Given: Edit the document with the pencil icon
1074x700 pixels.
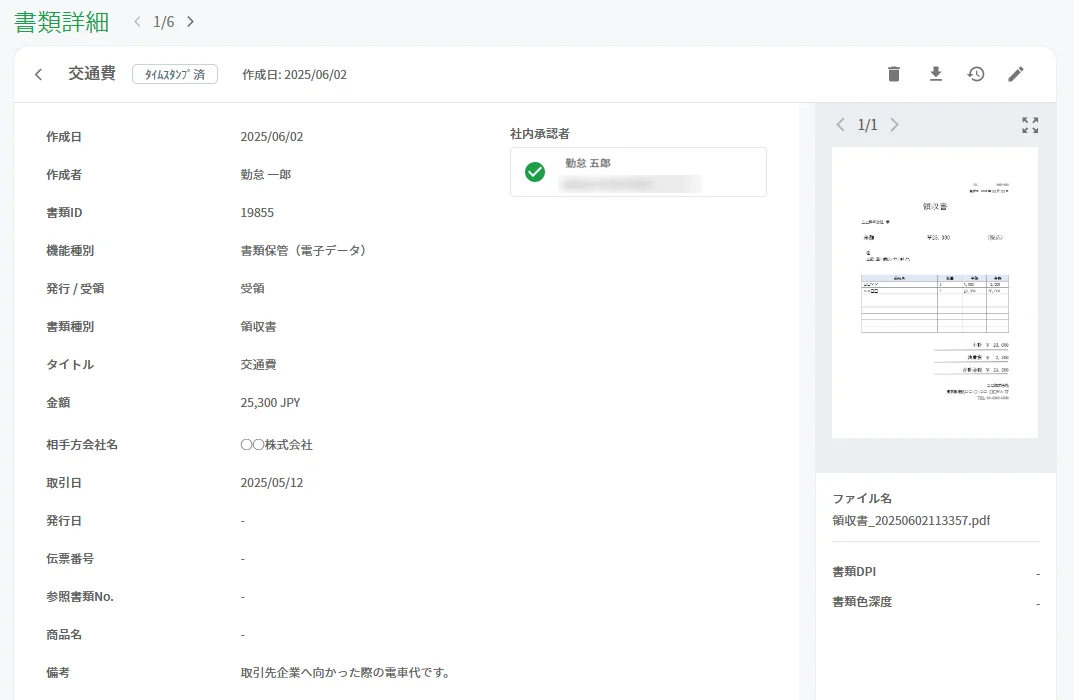Looking at the screenshot, I should pos(1016,74).
